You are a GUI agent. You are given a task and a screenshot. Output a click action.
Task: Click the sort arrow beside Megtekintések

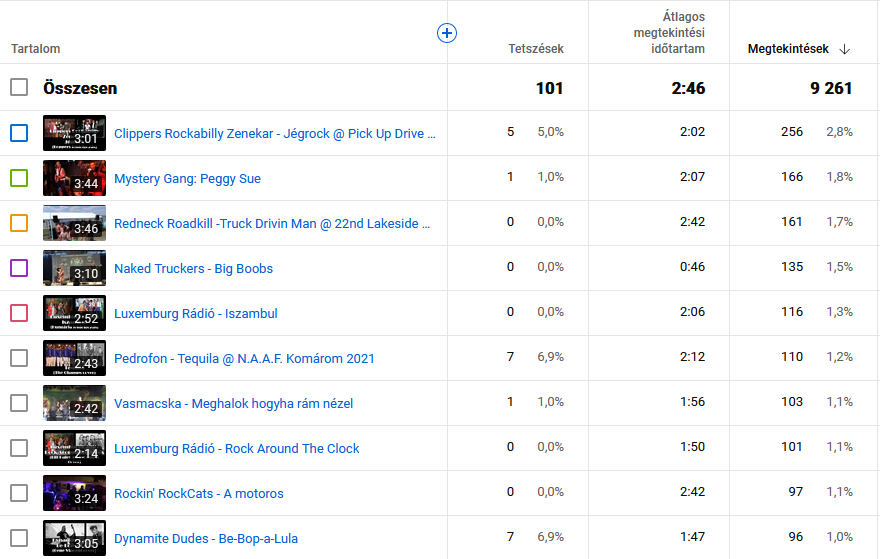845,49
